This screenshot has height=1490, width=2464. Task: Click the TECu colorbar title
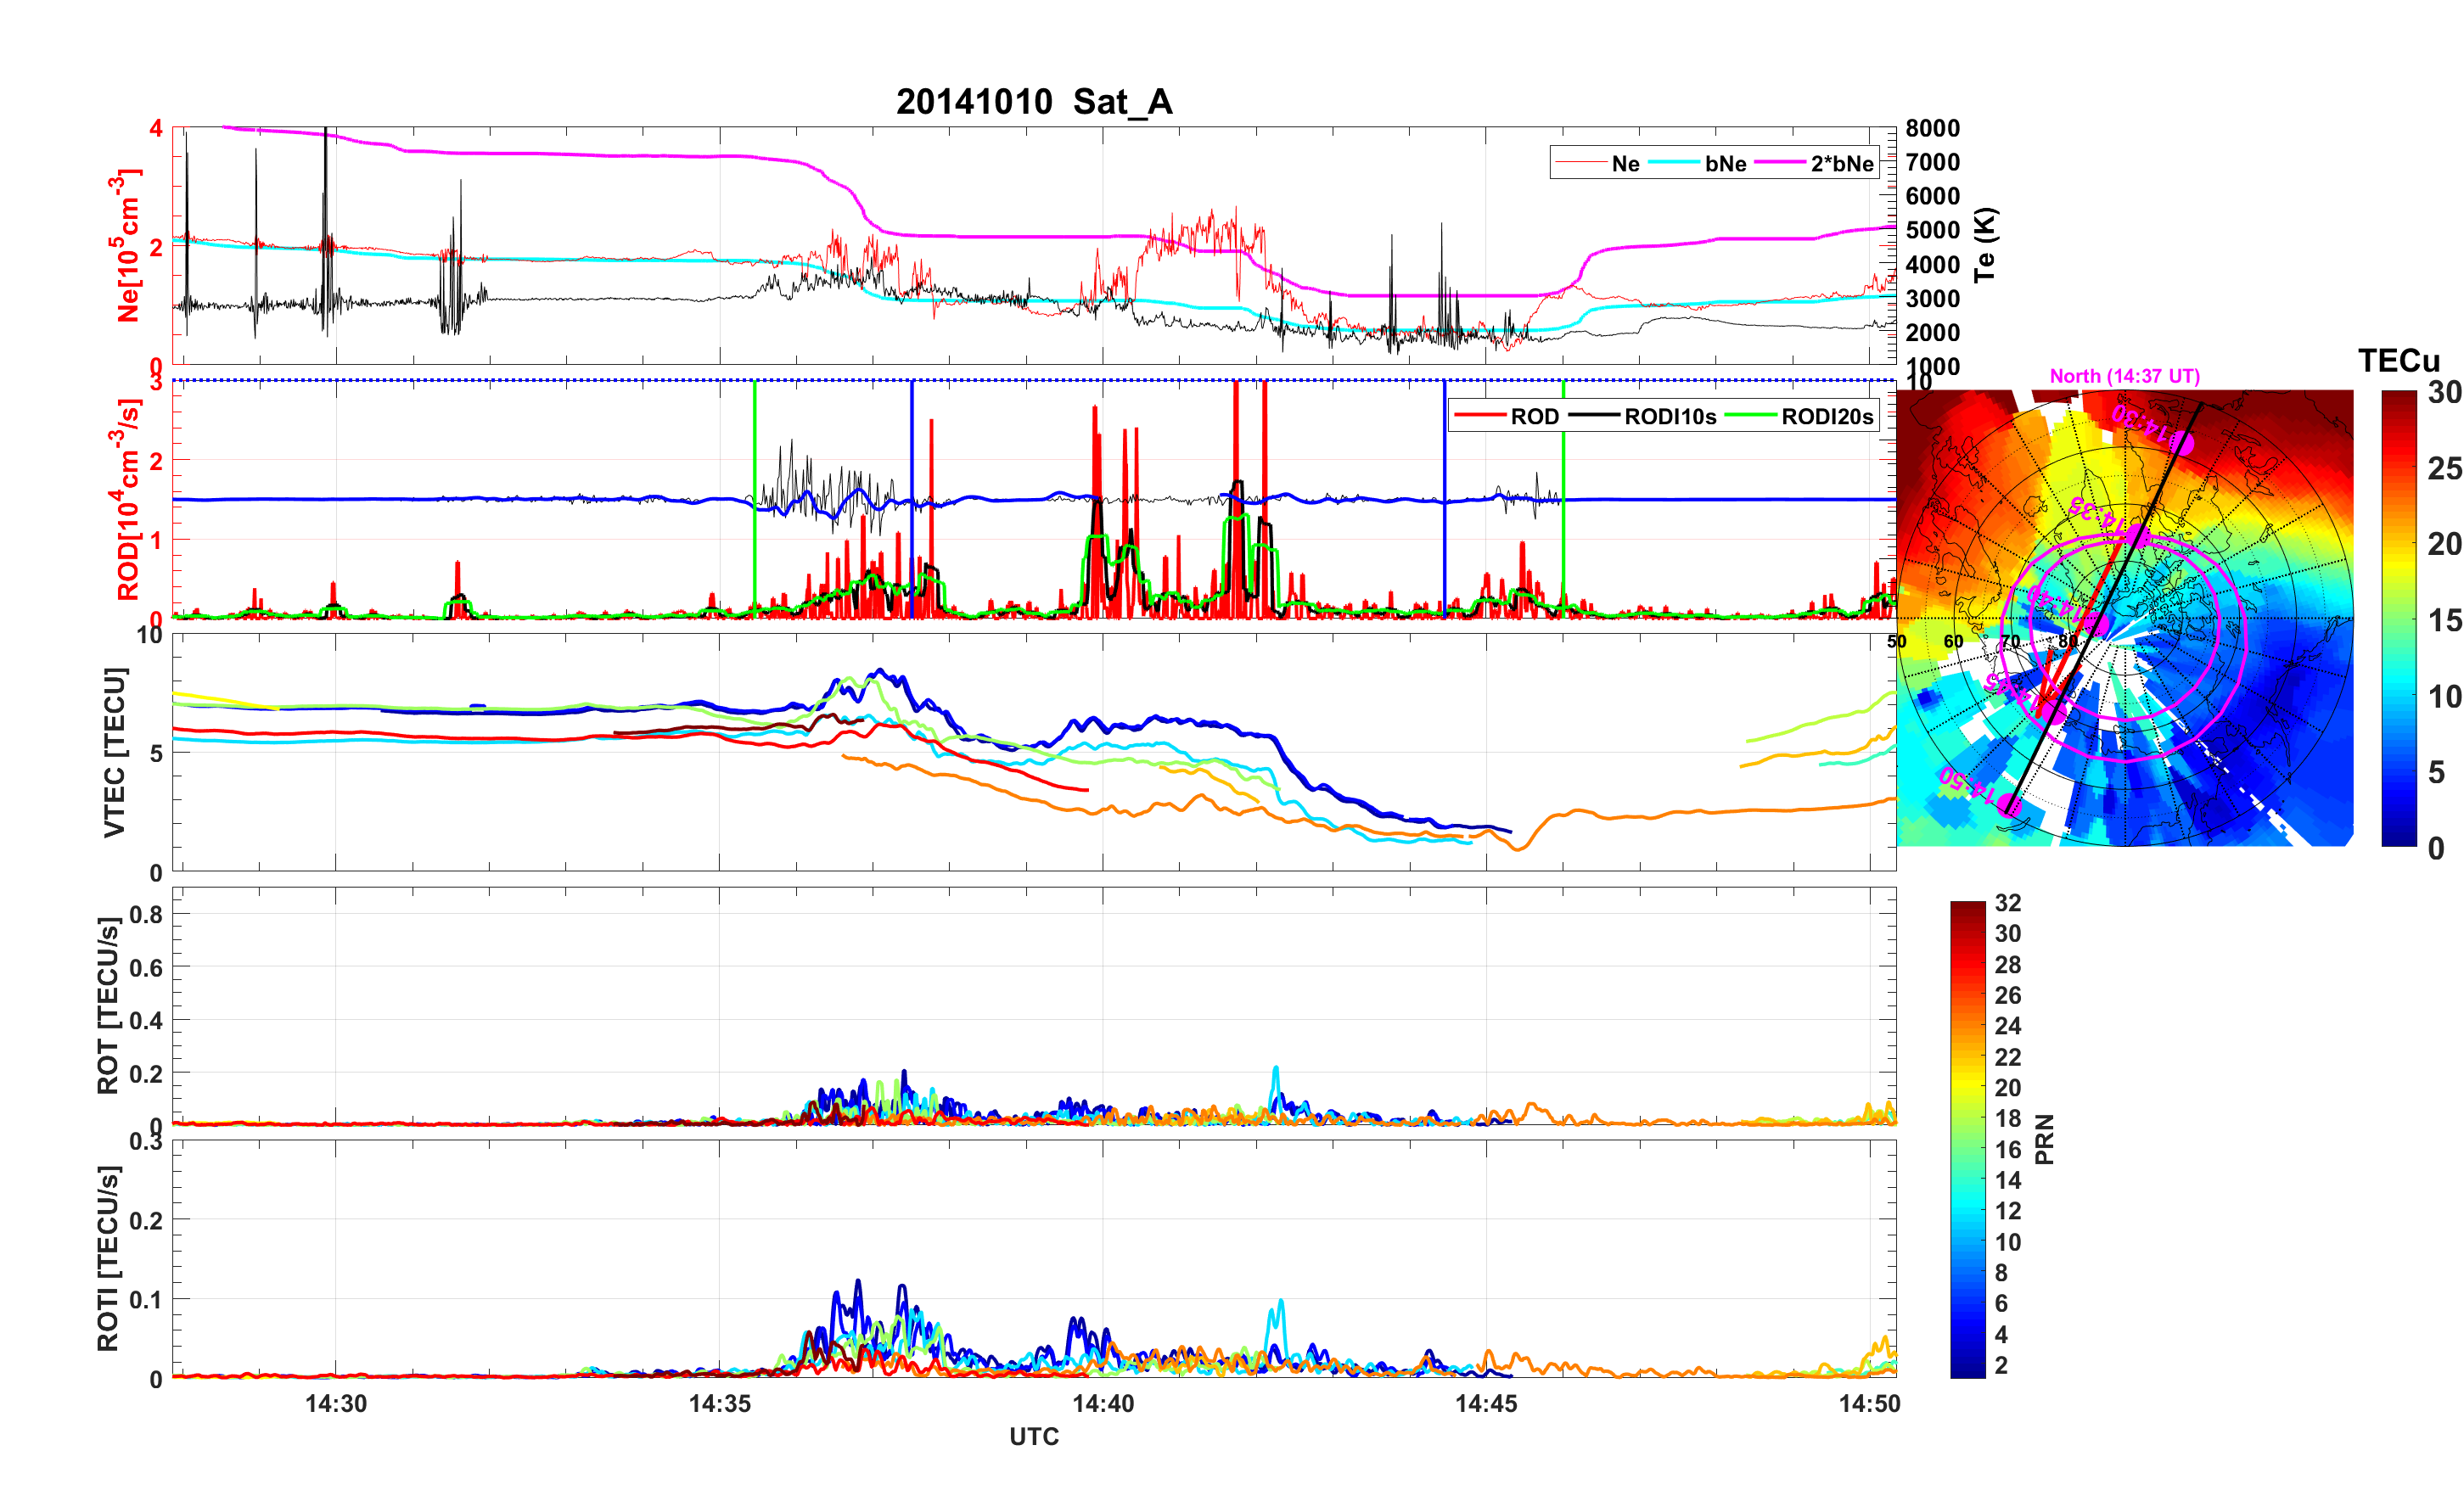[2398, 361]
